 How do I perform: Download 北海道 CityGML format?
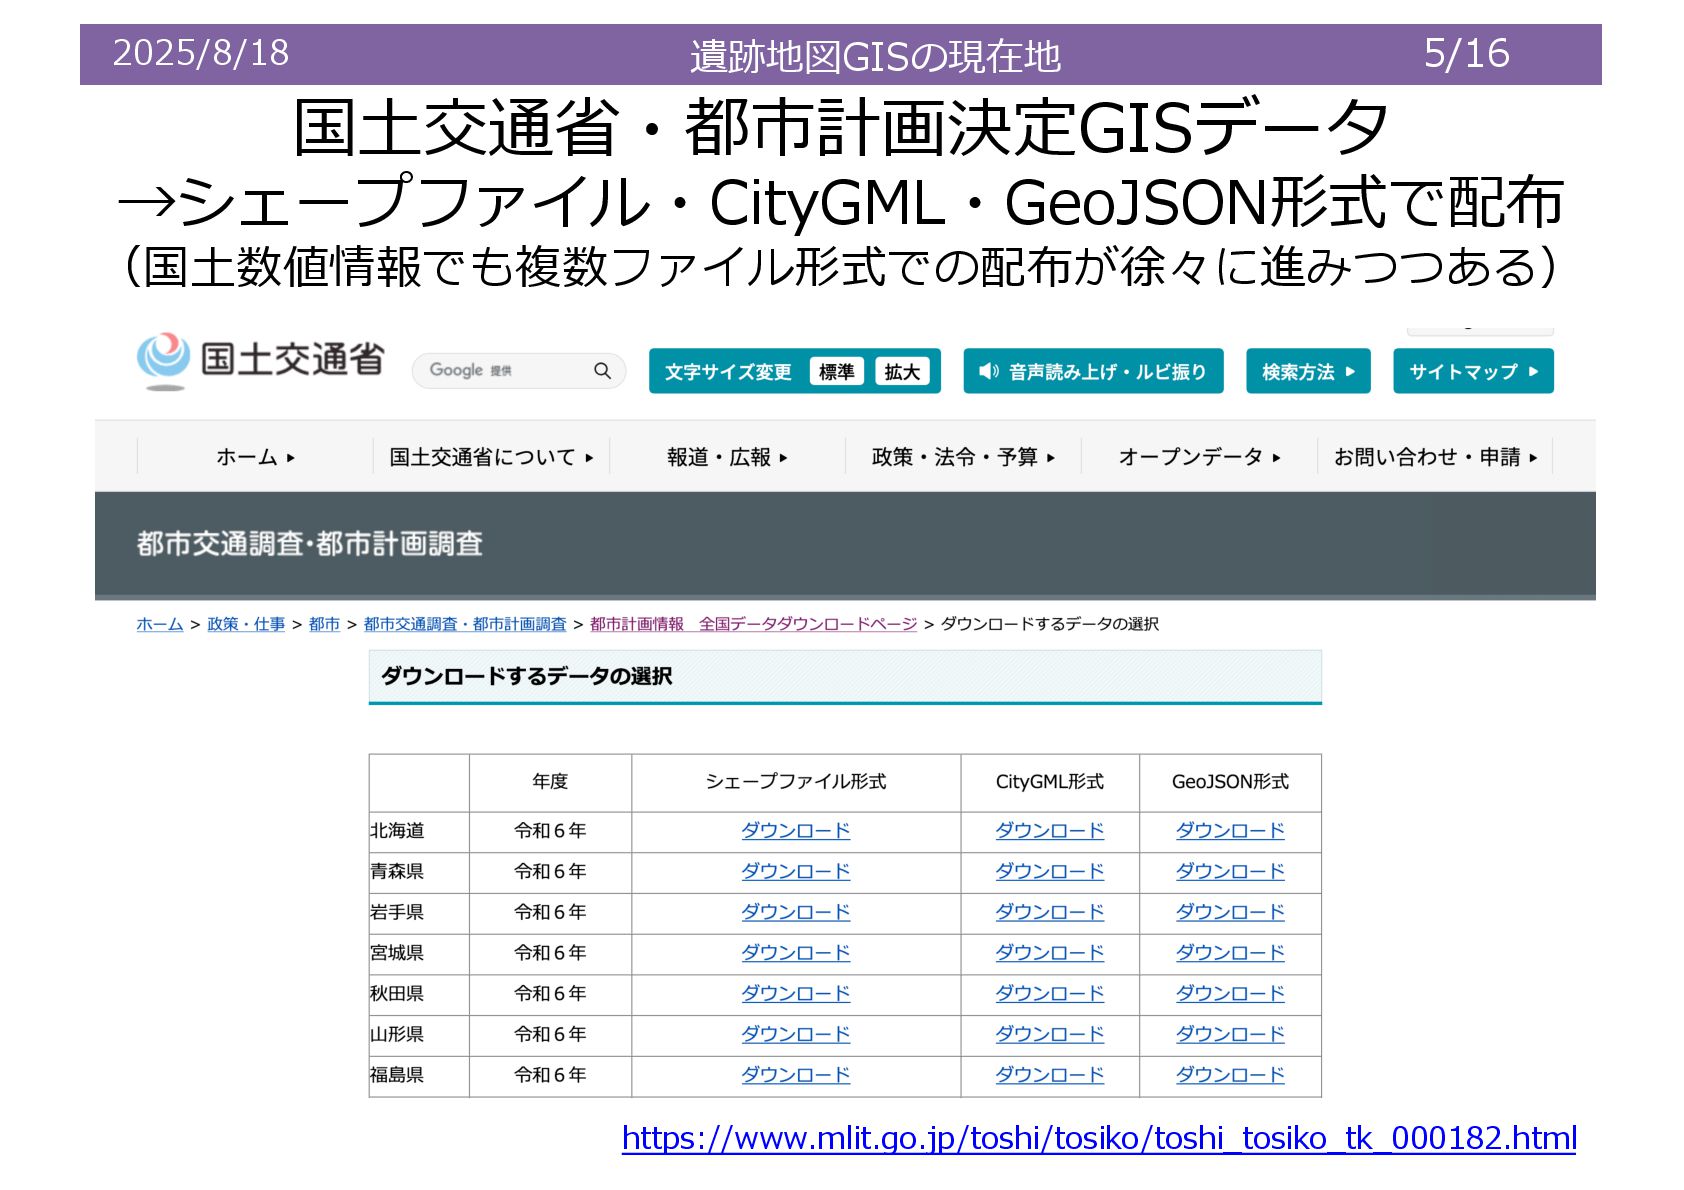point(1050,831)
